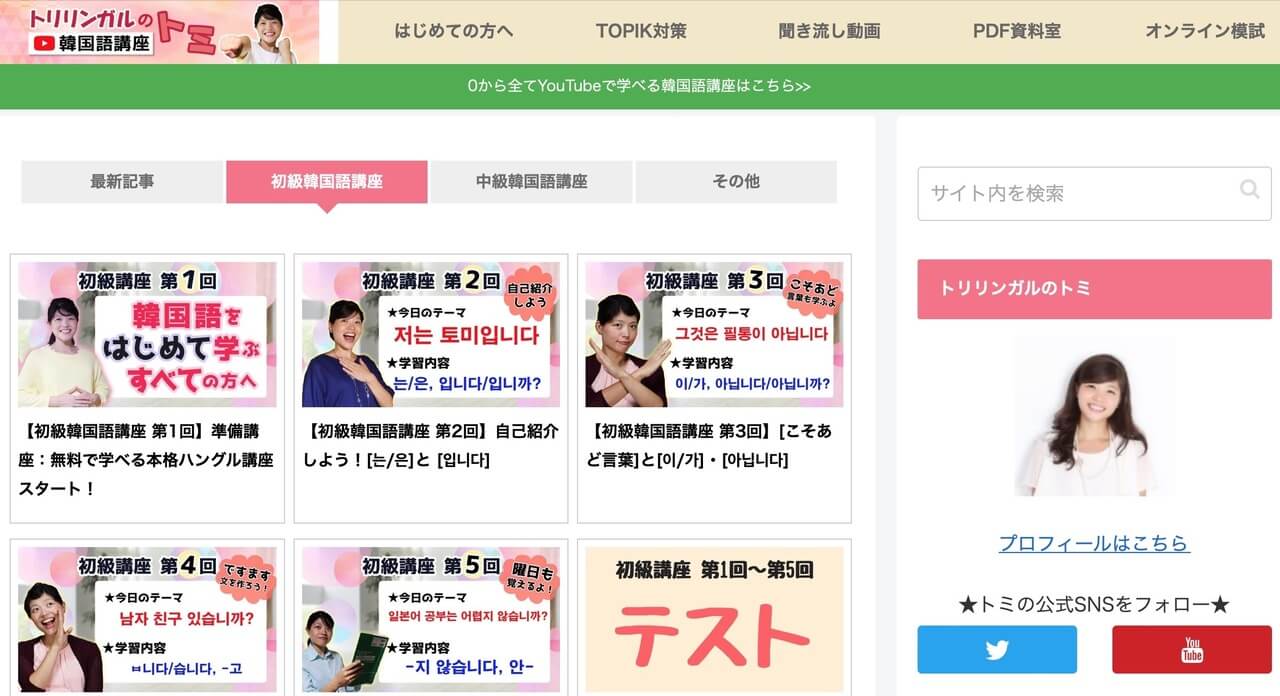Open lesson 第5回 thumbnail
This screenshot has width=1280, height=696.
(431, 619)
